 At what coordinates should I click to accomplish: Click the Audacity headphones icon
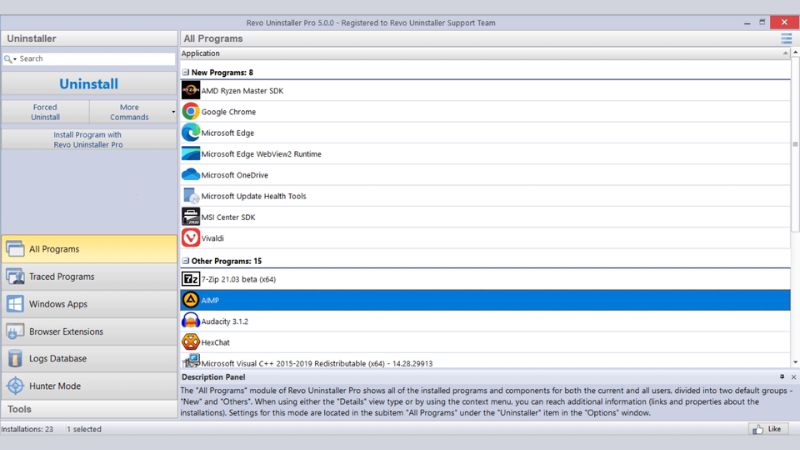[x=191, y=321]
